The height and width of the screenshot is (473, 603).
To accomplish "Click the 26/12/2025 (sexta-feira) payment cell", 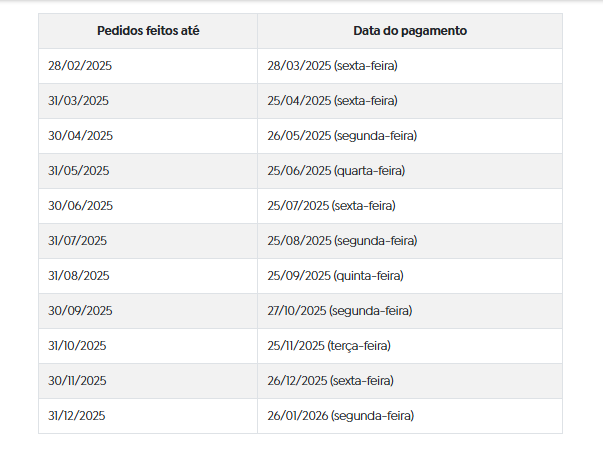I will tap(410, 381).
